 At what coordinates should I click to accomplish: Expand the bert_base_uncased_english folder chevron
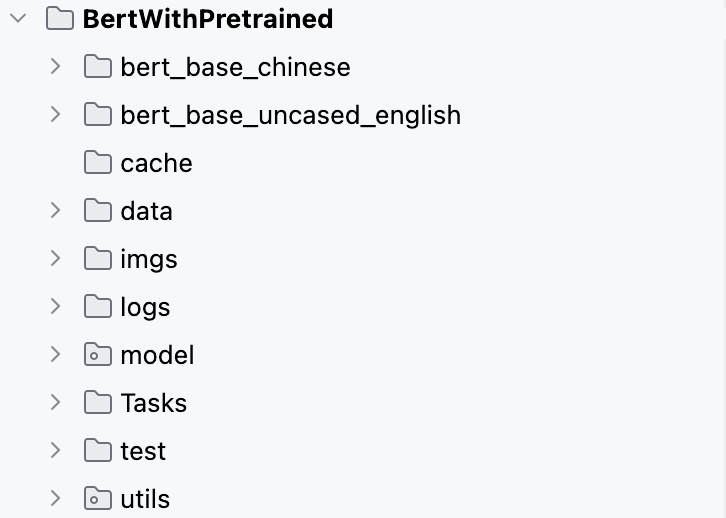coord(56,115)
